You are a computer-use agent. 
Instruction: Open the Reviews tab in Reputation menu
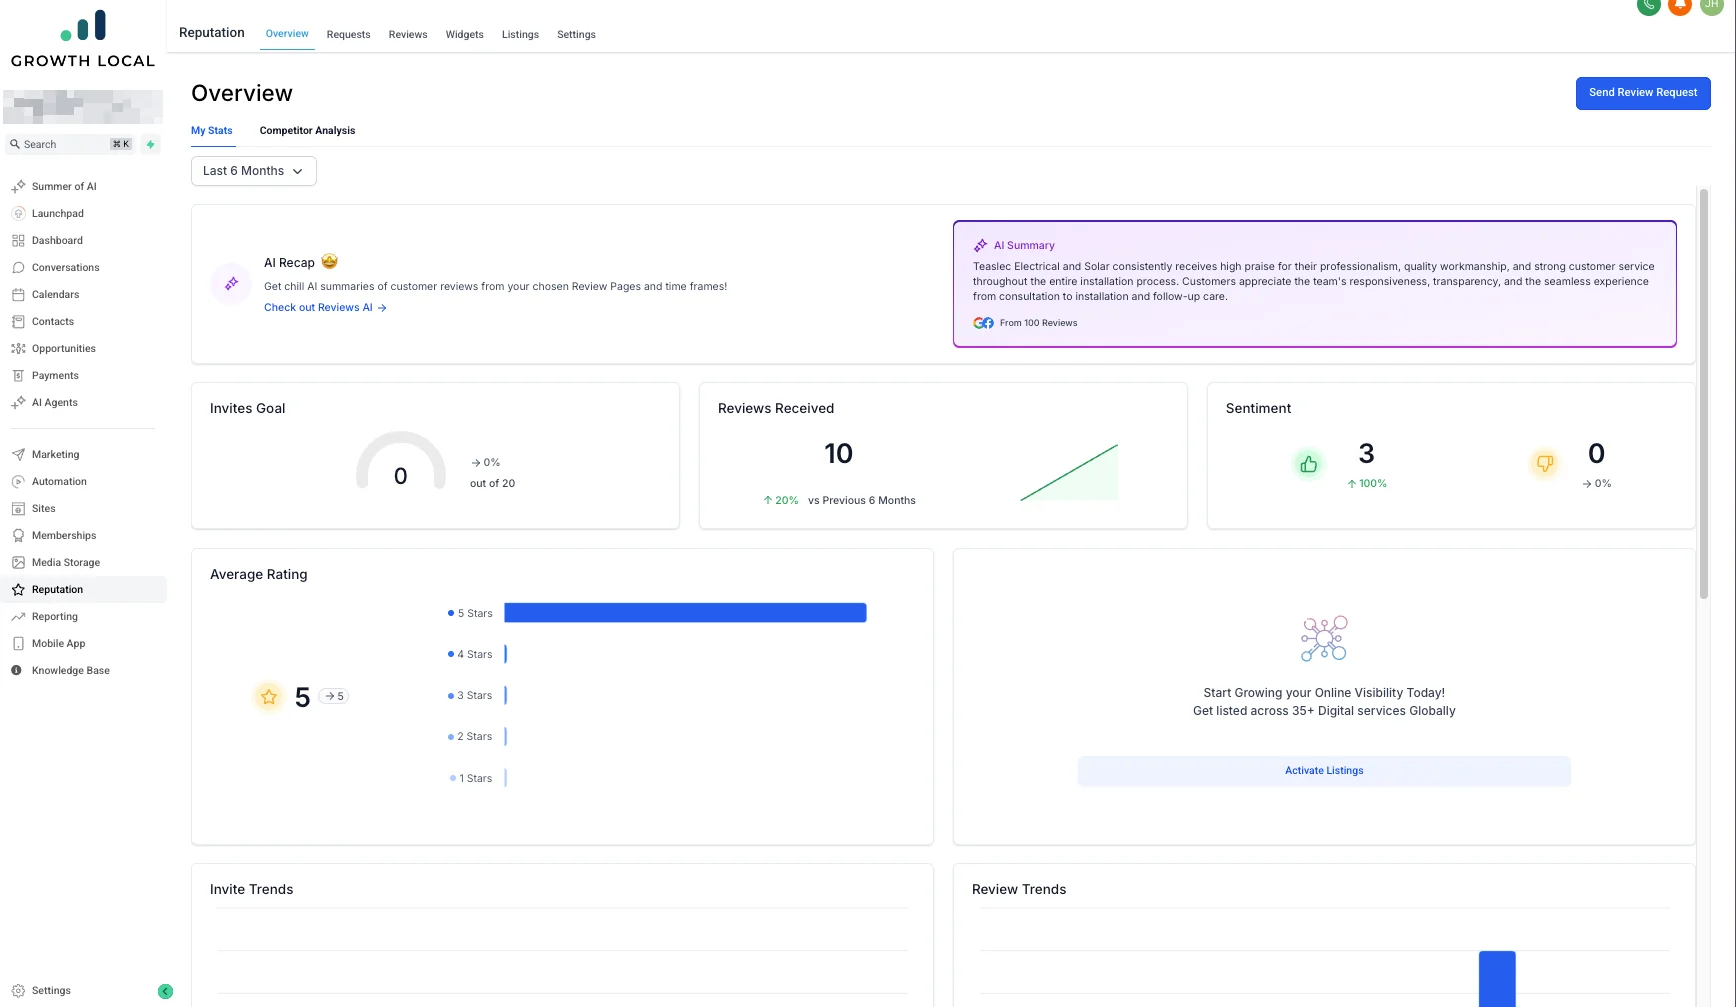point(407,34)
